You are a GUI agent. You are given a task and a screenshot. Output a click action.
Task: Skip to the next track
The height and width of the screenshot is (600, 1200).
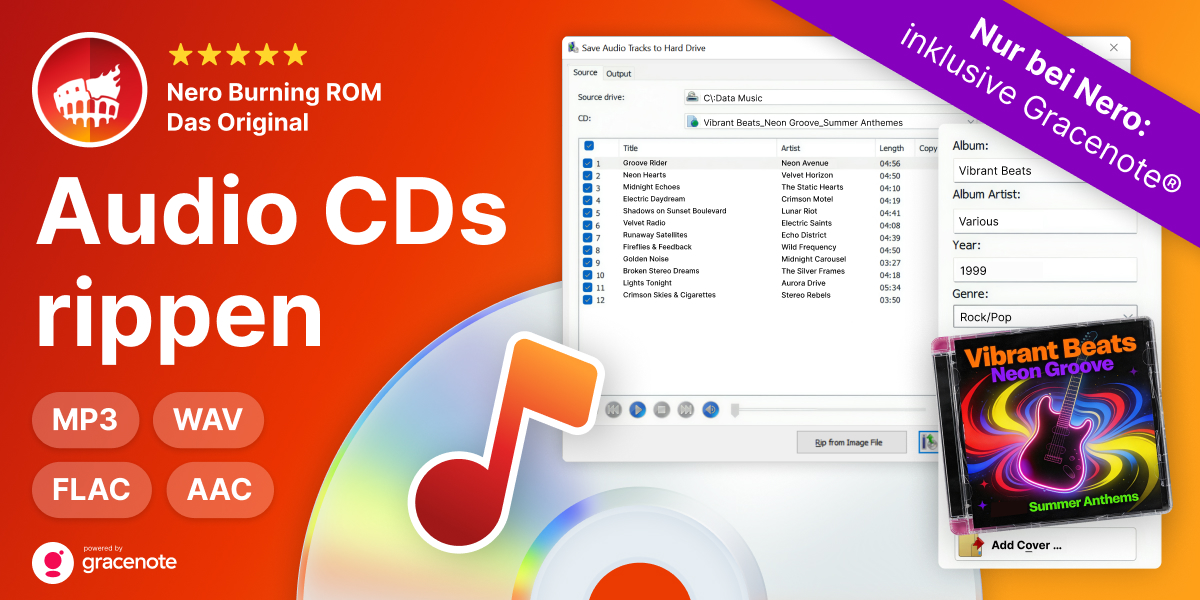(686, 409)
